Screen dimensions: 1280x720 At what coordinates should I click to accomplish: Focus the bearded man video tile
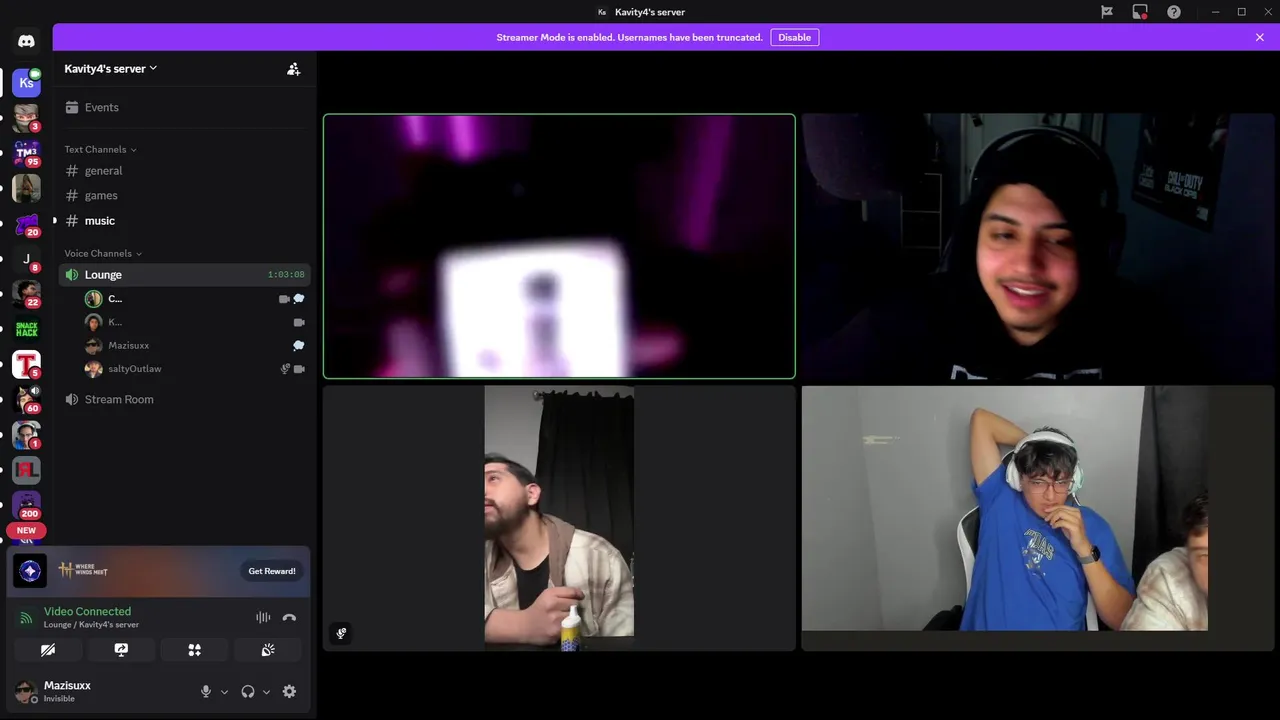[559, 518]
